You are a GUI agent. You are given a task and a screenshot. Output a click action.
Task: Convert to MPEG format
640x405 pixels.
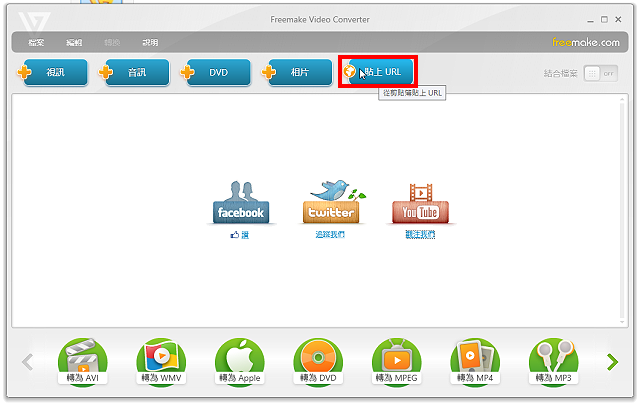coord(396,362)
